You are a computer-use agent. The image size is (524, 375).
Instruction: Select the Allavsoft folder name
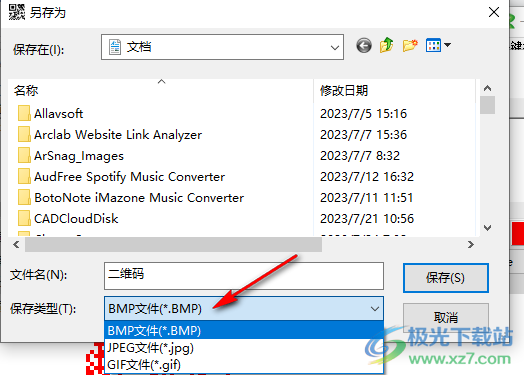point(58,114)
